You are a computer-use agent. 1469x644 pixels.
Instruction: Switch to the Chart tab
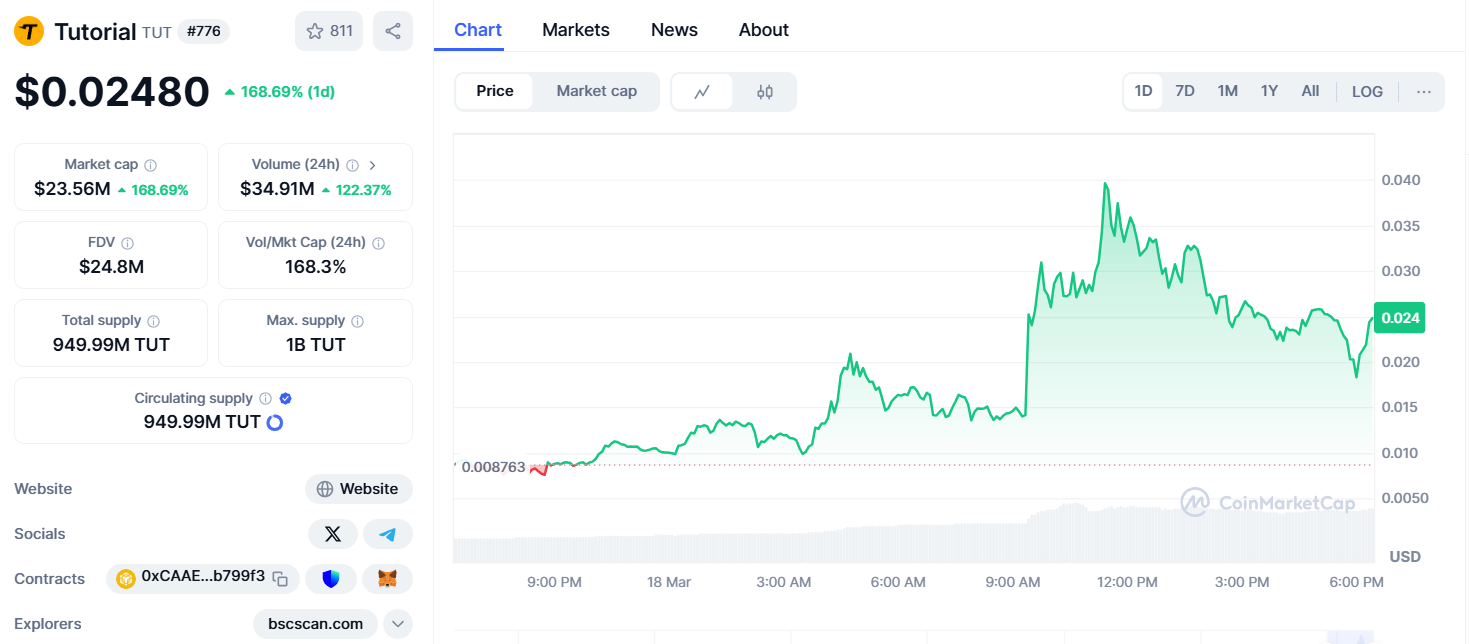click(478, 30)
